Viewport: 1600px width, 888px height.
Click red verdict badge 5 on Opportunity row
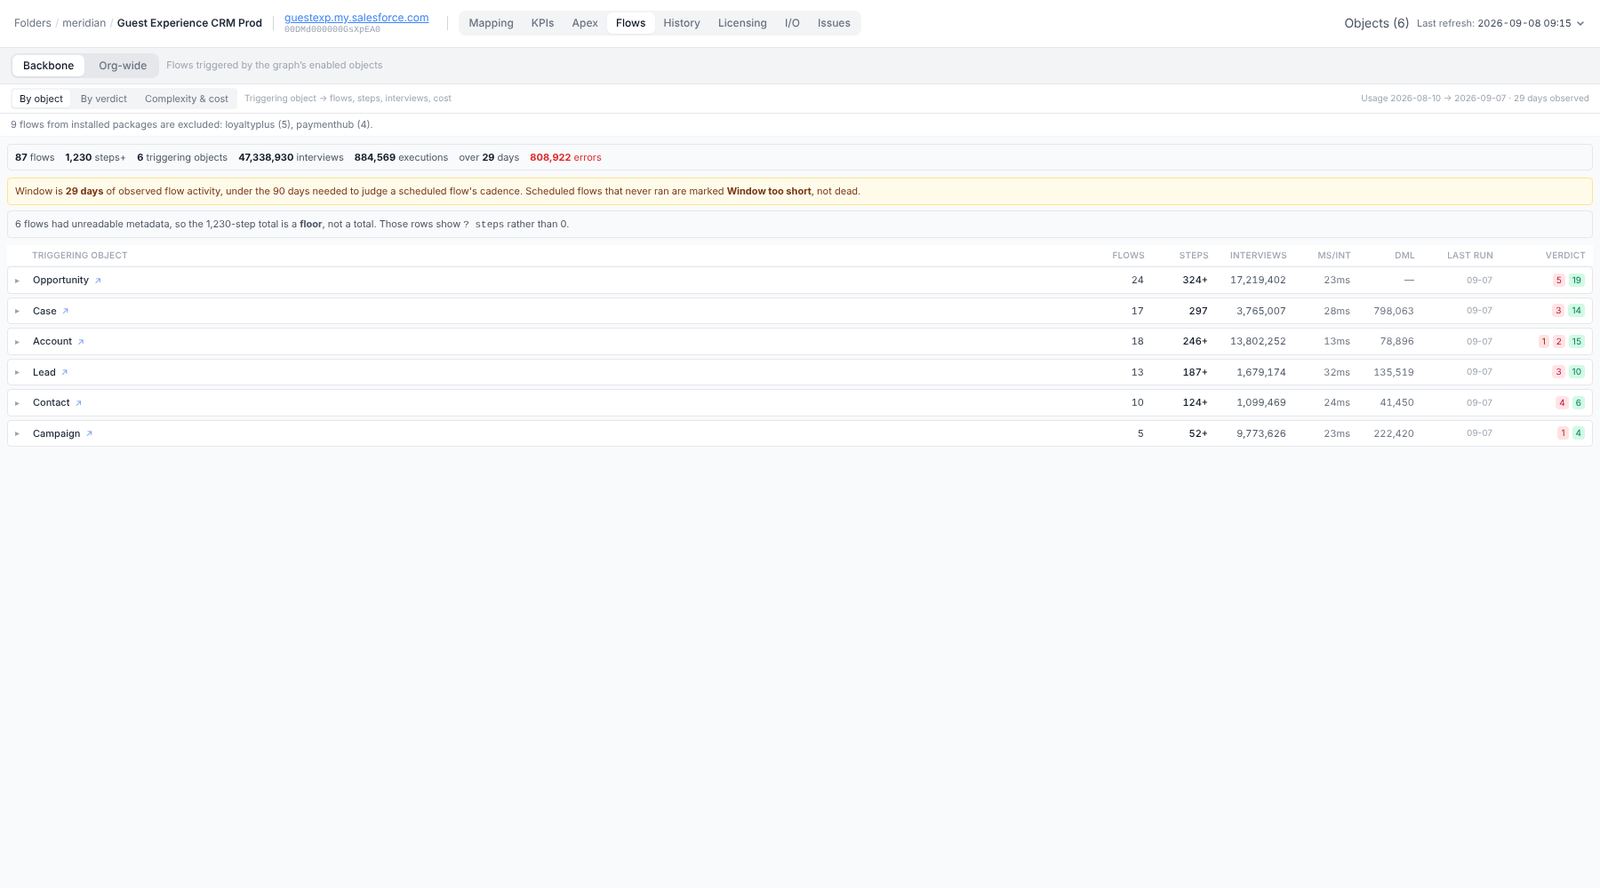pos(1558,281)
